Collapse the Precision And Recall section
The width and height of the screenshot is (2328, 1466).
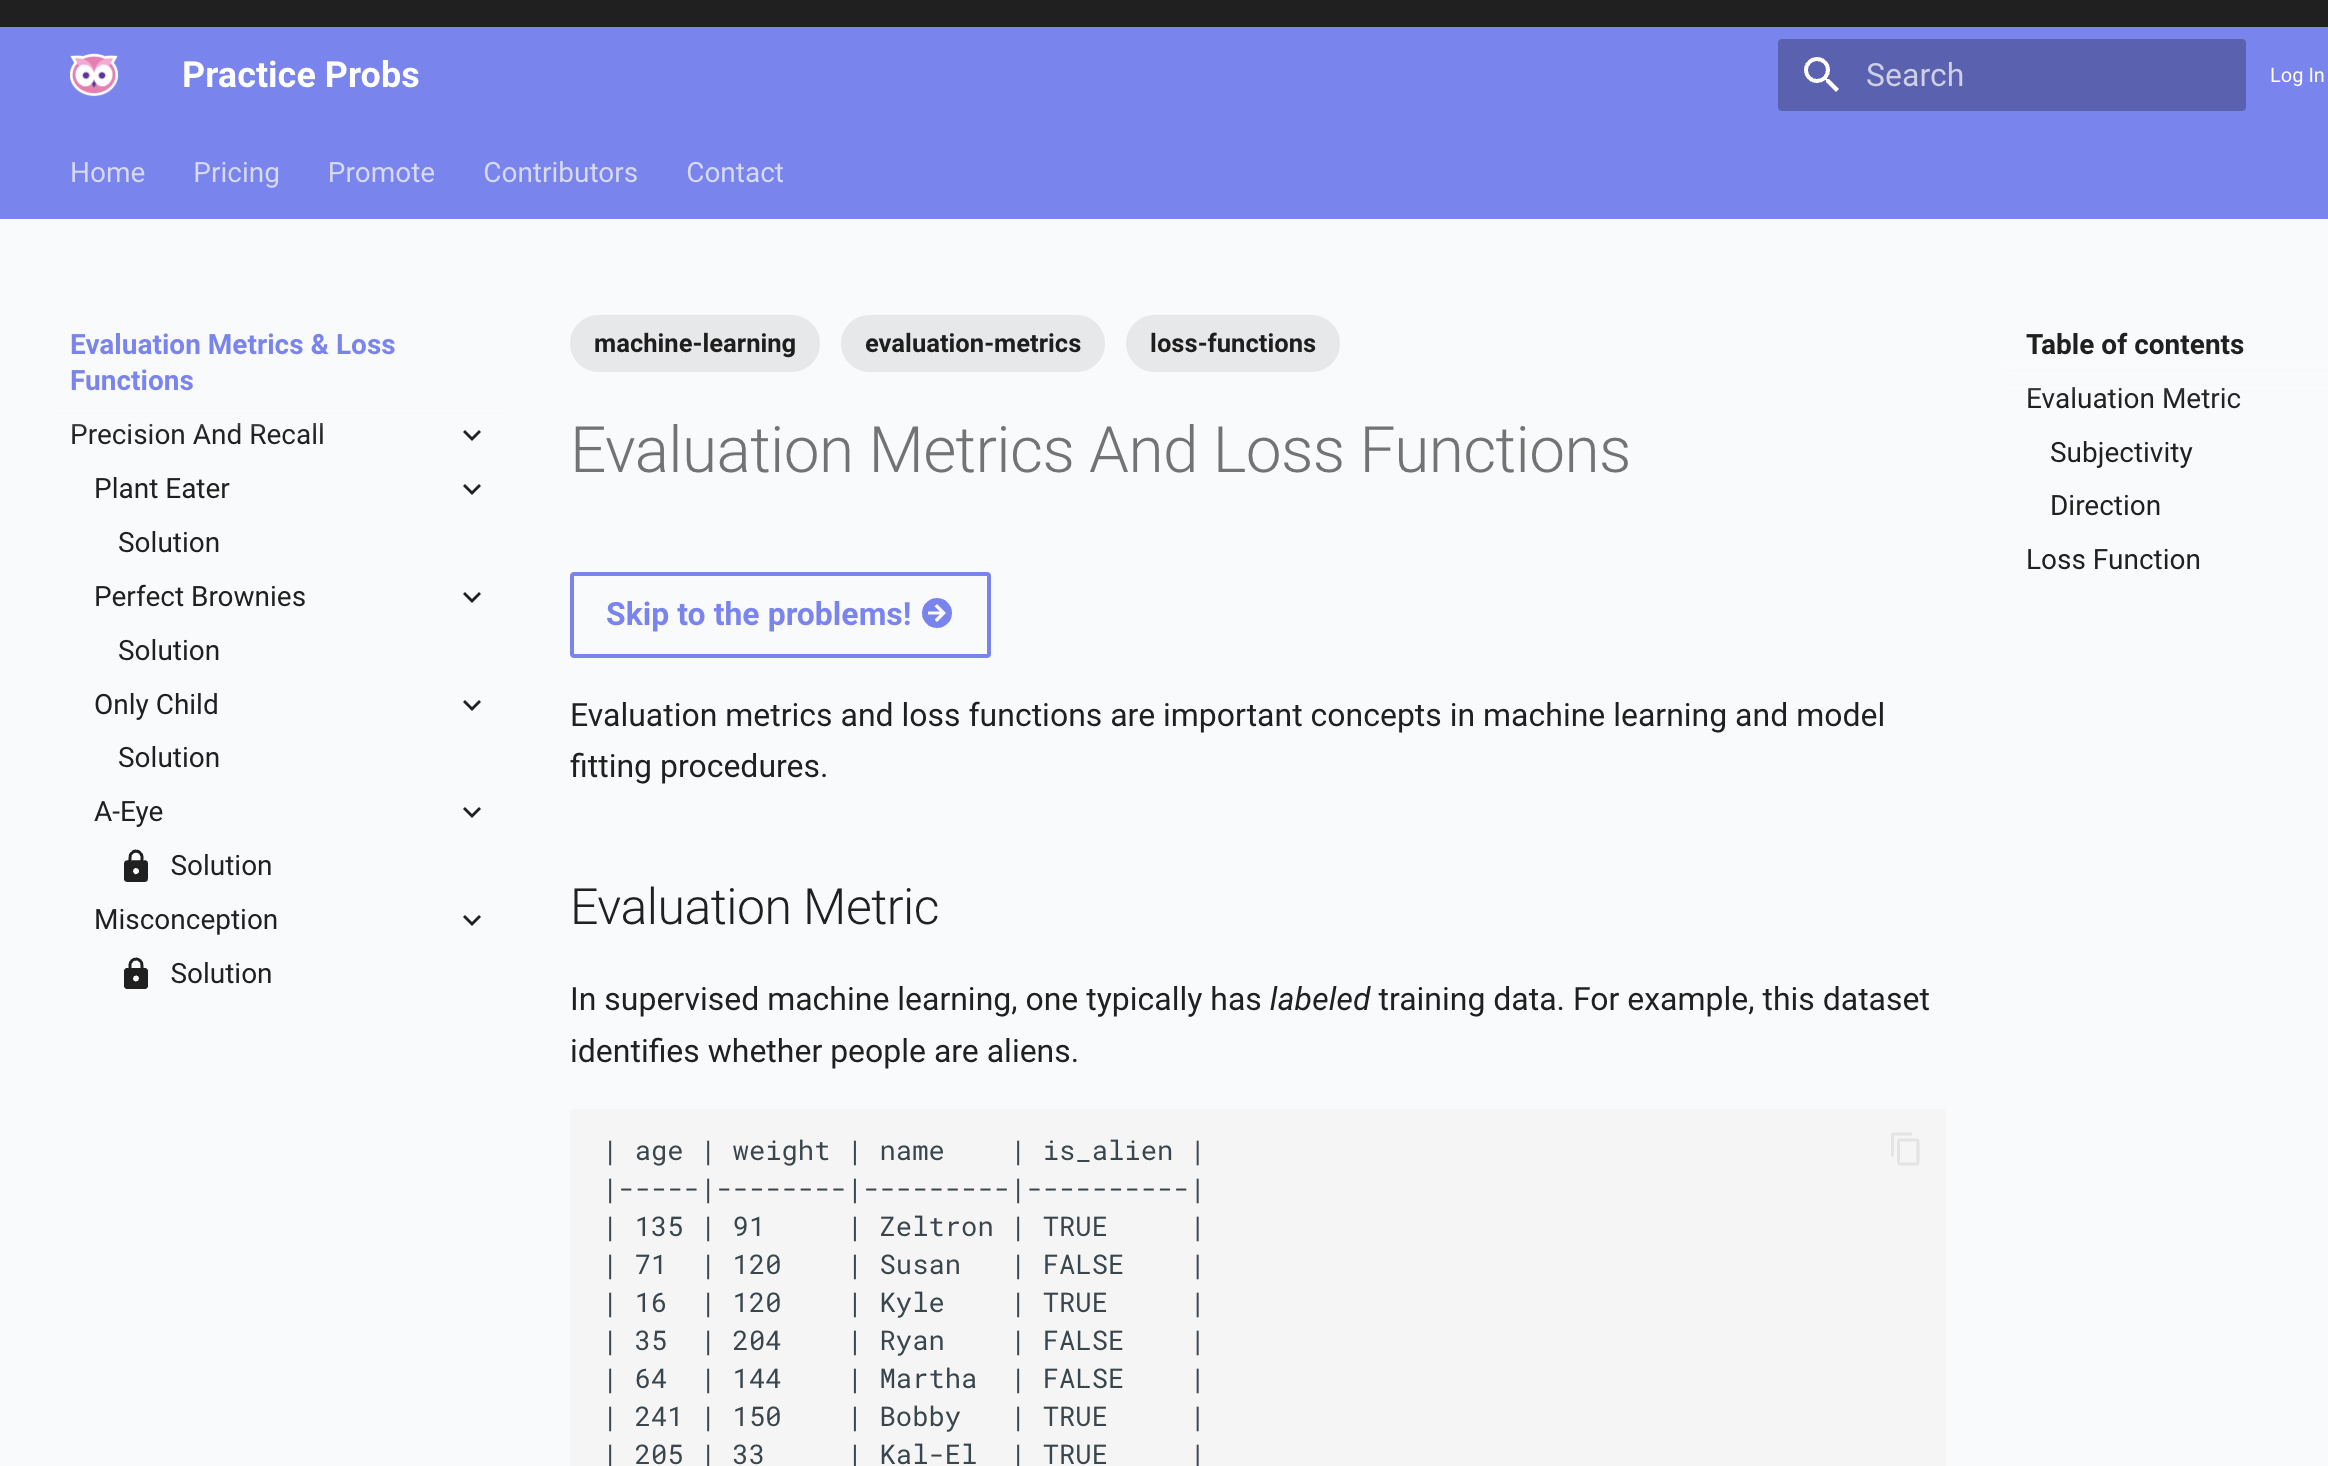(472, 435)
